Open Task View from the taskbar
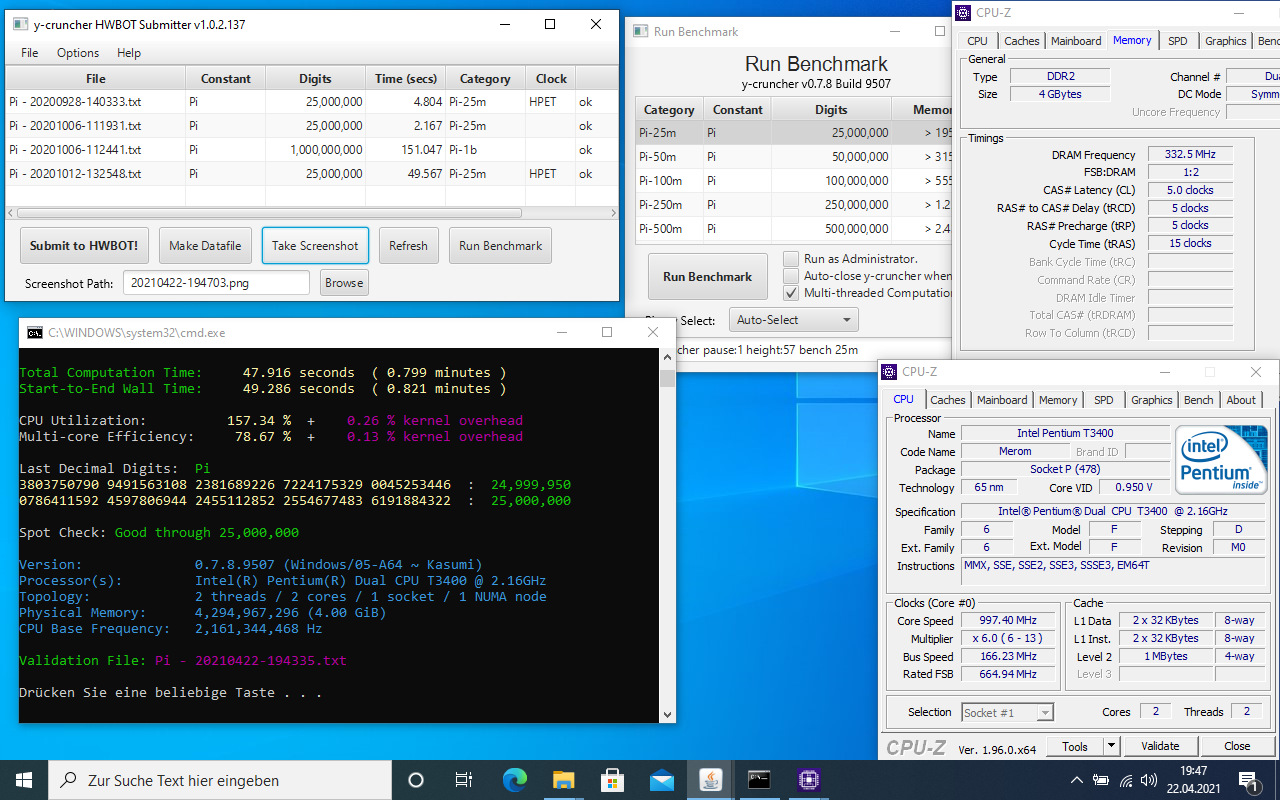This screenshot has width=1280, height=800. point(463,780)
